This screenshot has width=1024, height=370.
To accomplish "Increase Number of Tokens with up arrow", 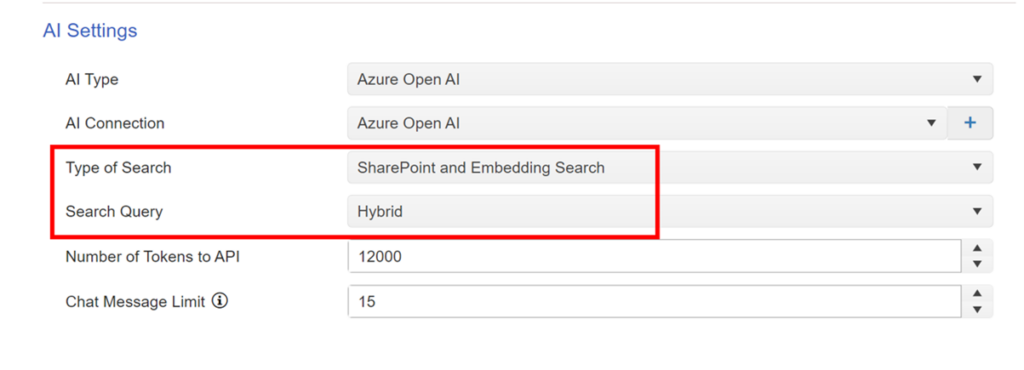I will point(977,248).
